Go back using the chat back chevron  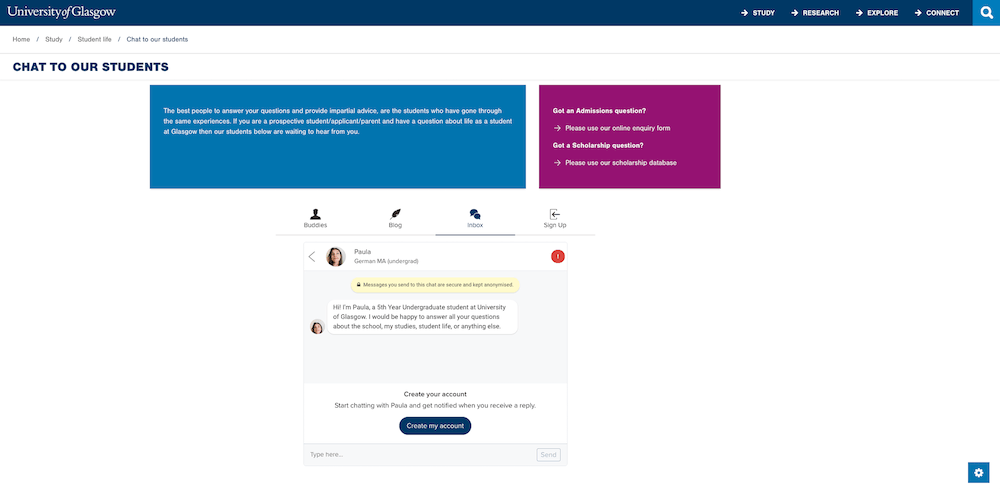click(x=312, y=256)
